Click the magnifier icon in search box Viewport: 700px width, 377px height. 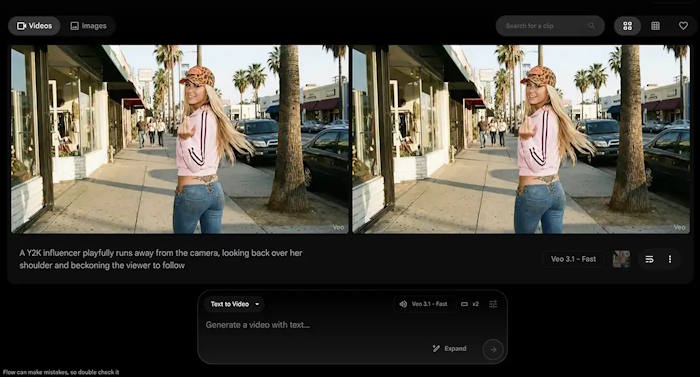592,26
